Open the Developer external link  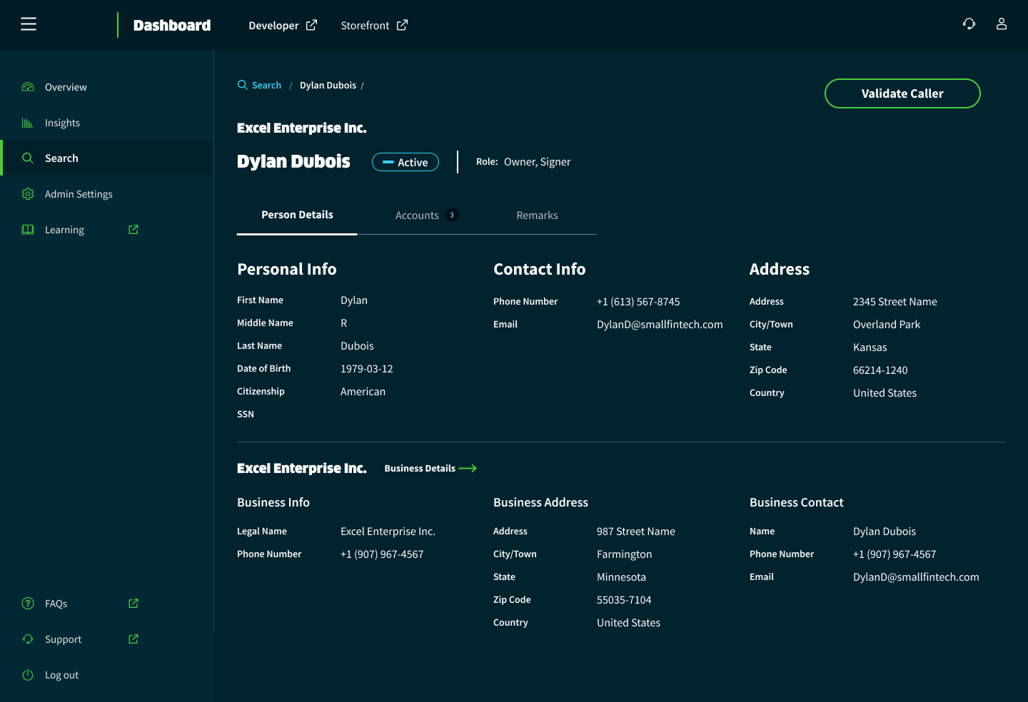point(282,25)
